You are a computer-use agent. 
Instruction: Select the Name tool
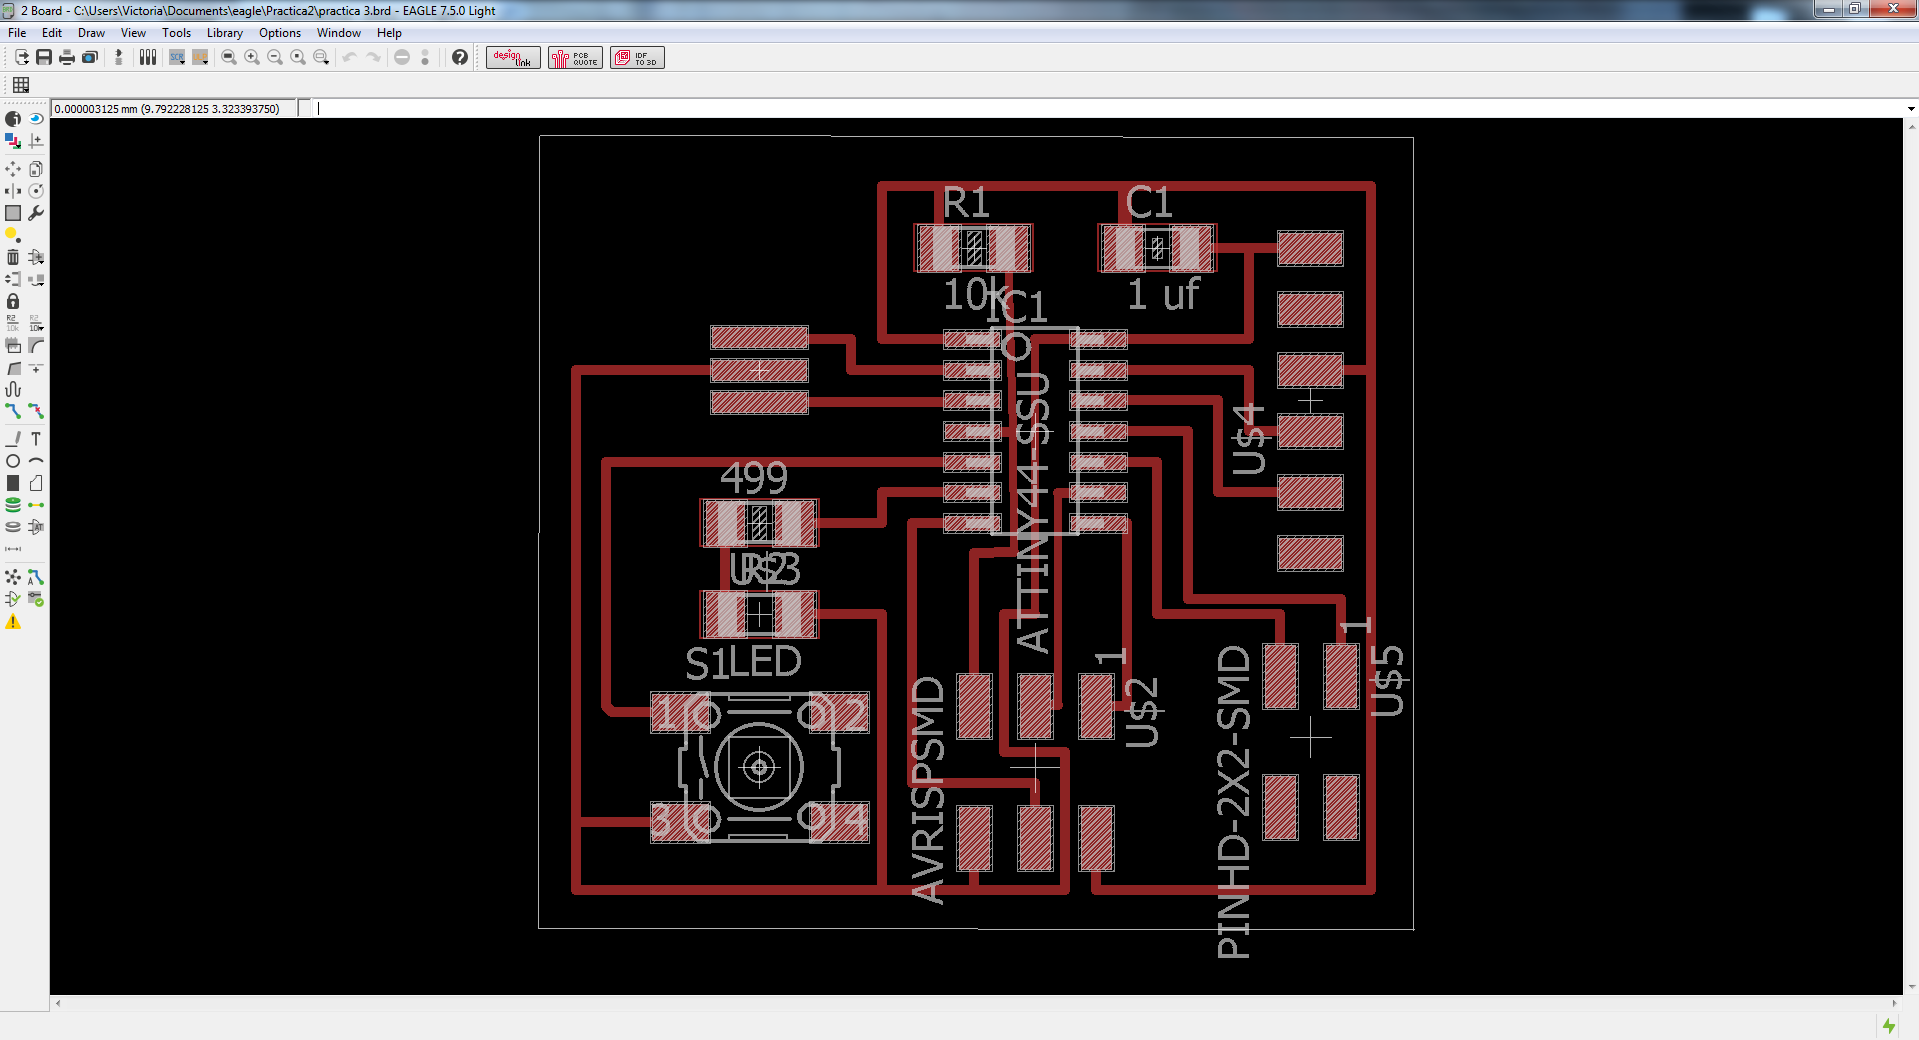tap(13, 323)
